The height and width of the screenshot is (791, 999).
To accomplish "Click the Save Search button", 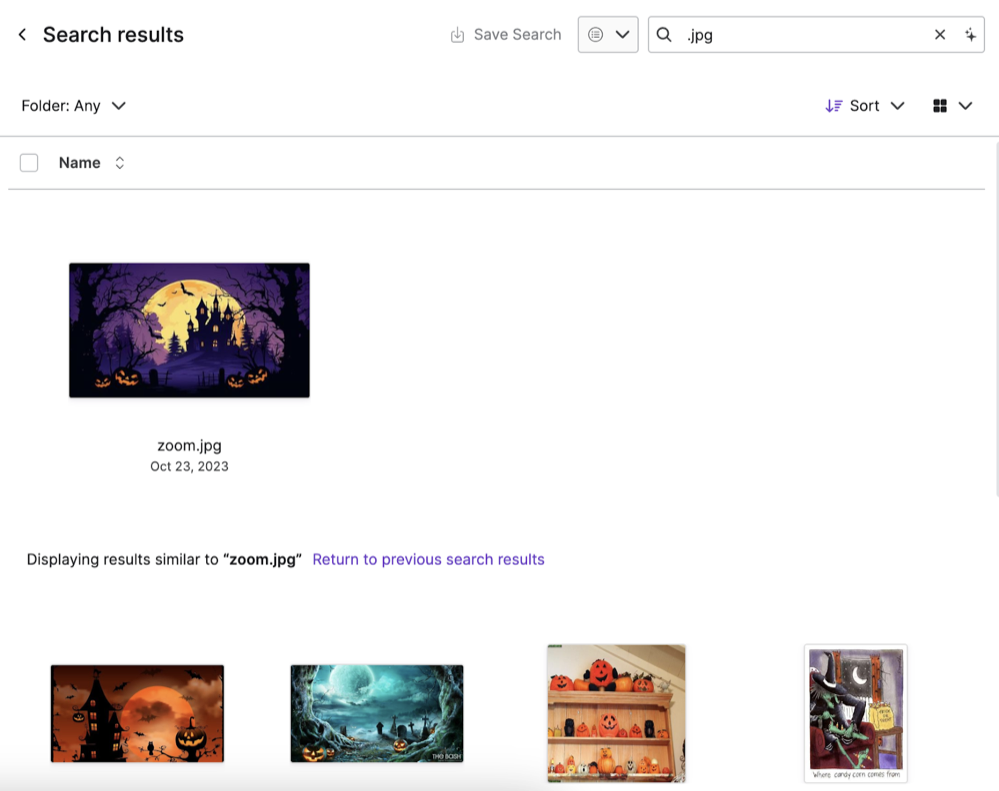I will click(x=506, y=34).
